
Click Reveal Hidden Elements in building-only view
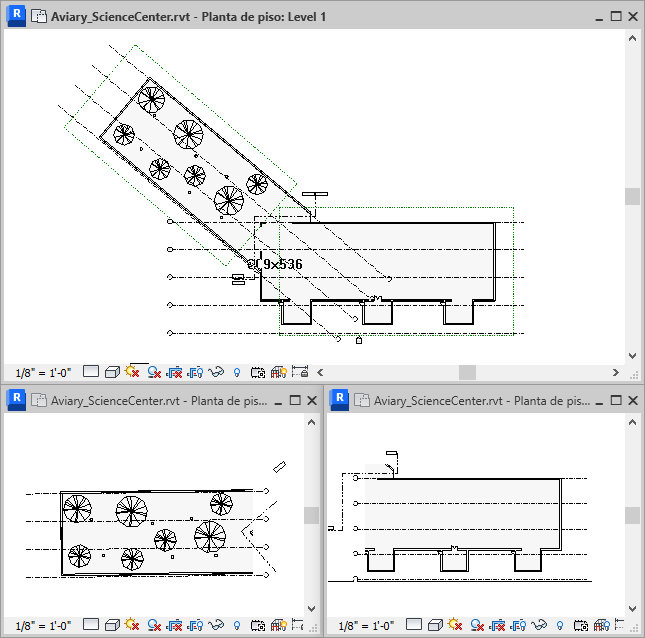pyautogui.click(x=560, y=626)
